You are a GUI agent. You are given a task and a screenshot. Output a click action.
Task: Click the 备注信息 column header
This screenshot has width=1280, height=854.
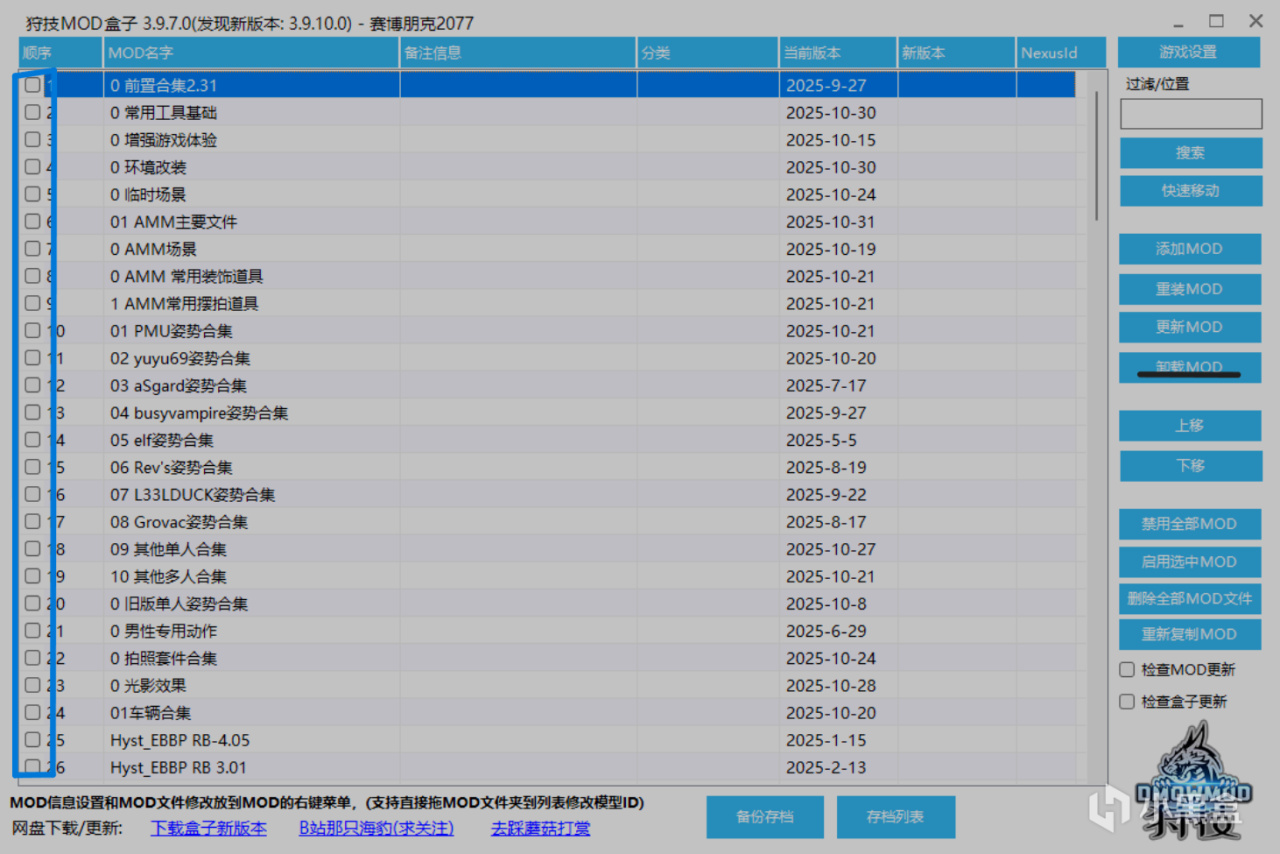pyautogui.click(x=518, y=53)
